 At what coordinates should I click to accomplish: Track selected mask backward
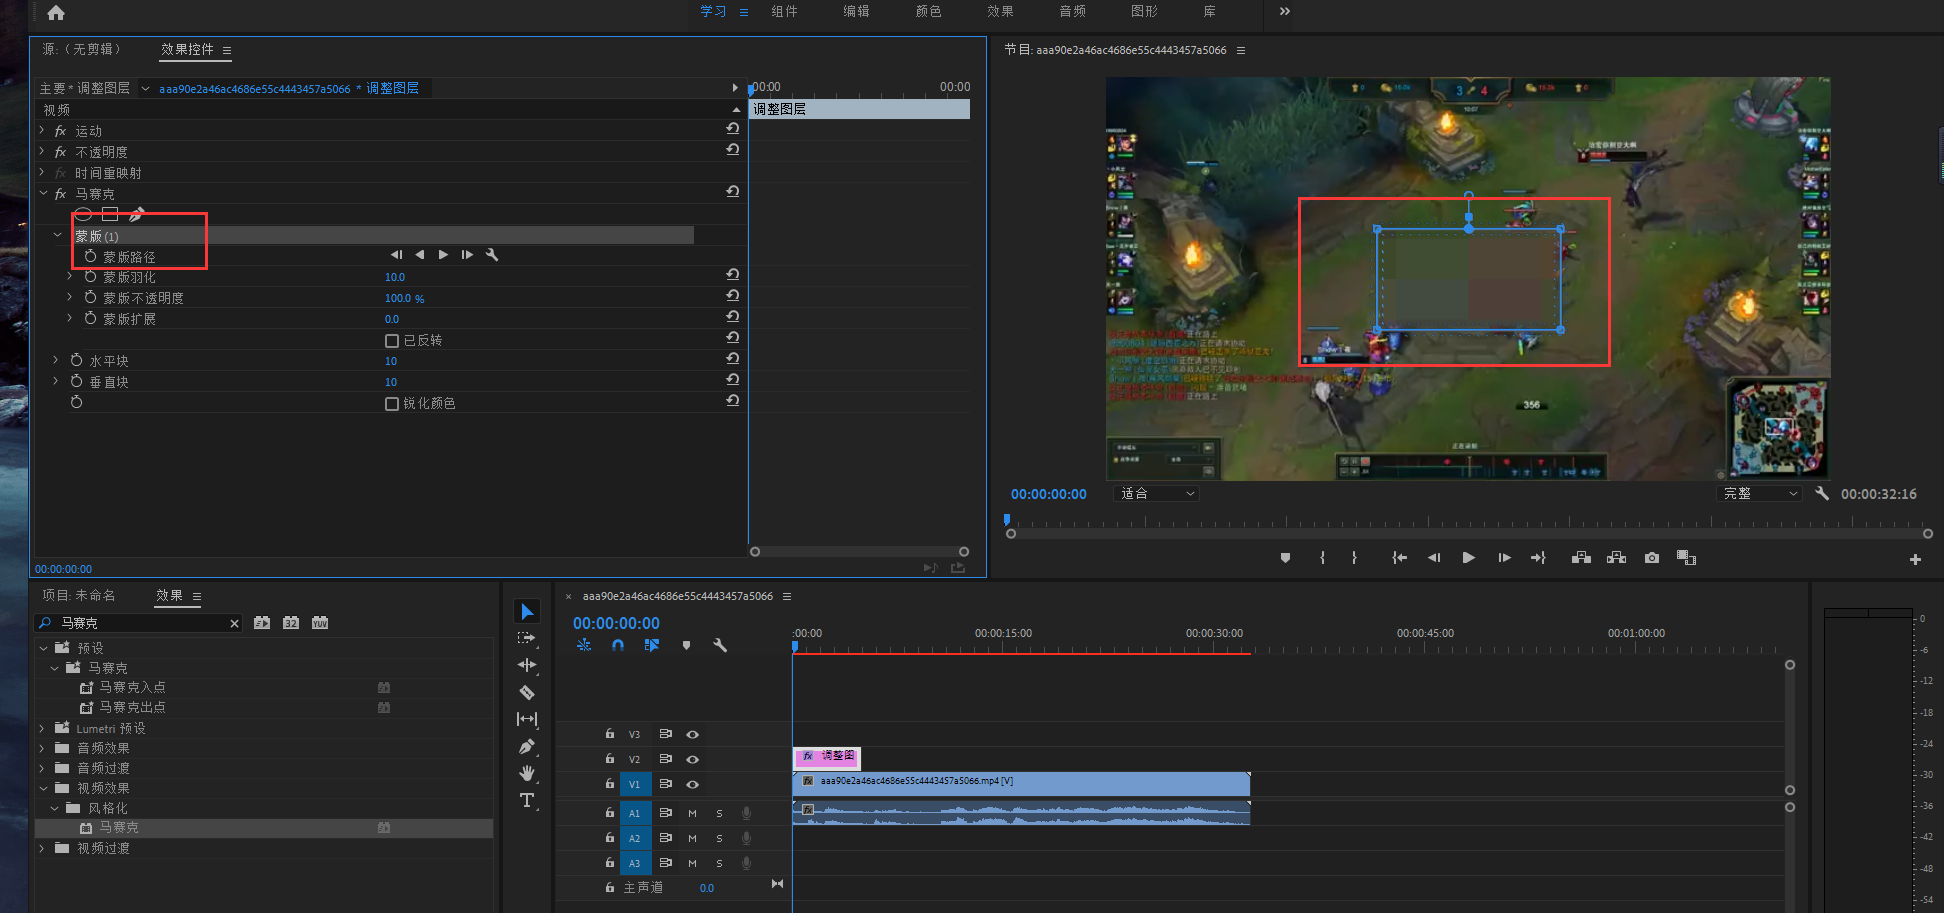(420, 255)
